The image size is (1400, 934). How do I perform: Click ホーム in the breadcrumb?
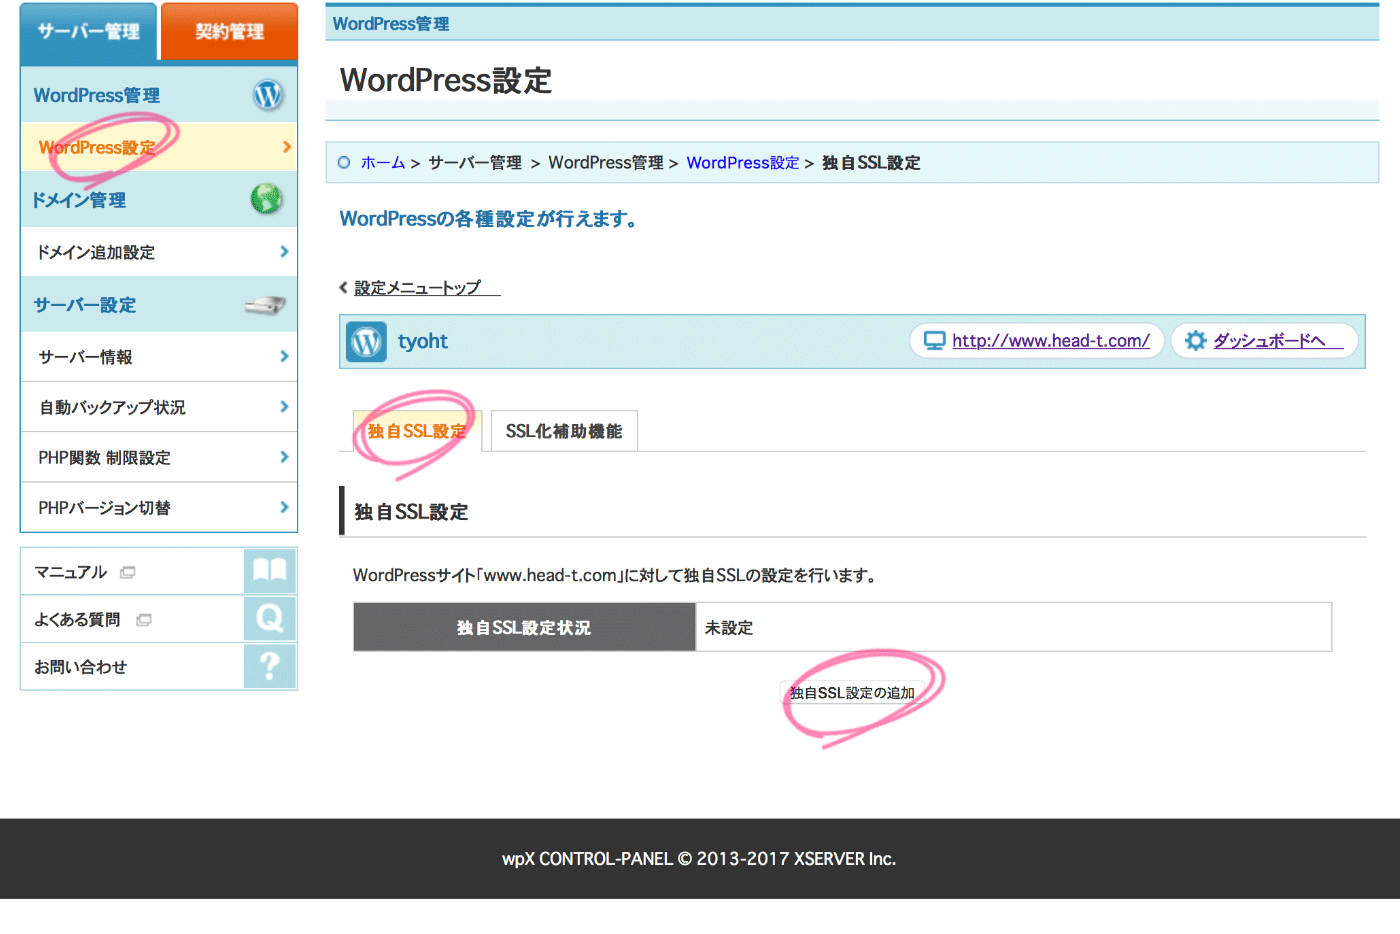click(x=383, y=162)
